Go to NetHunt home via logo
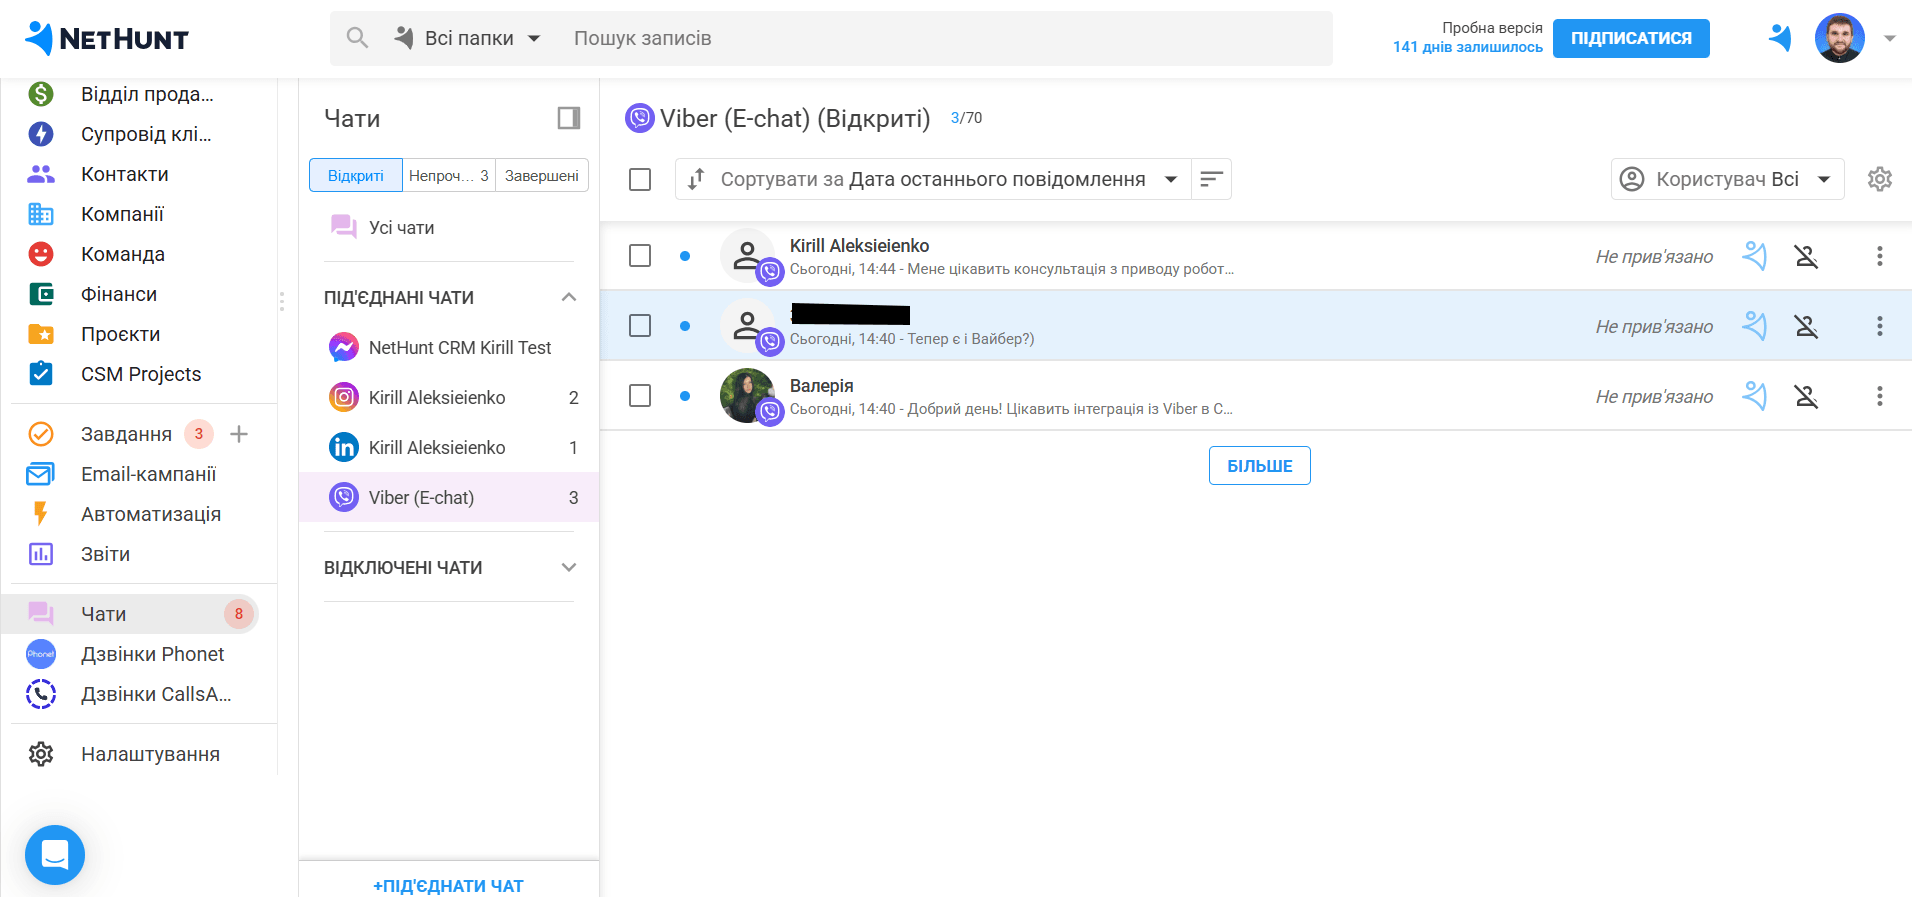Viewport: 1912px width, 897px height. [x=107, y=38]
